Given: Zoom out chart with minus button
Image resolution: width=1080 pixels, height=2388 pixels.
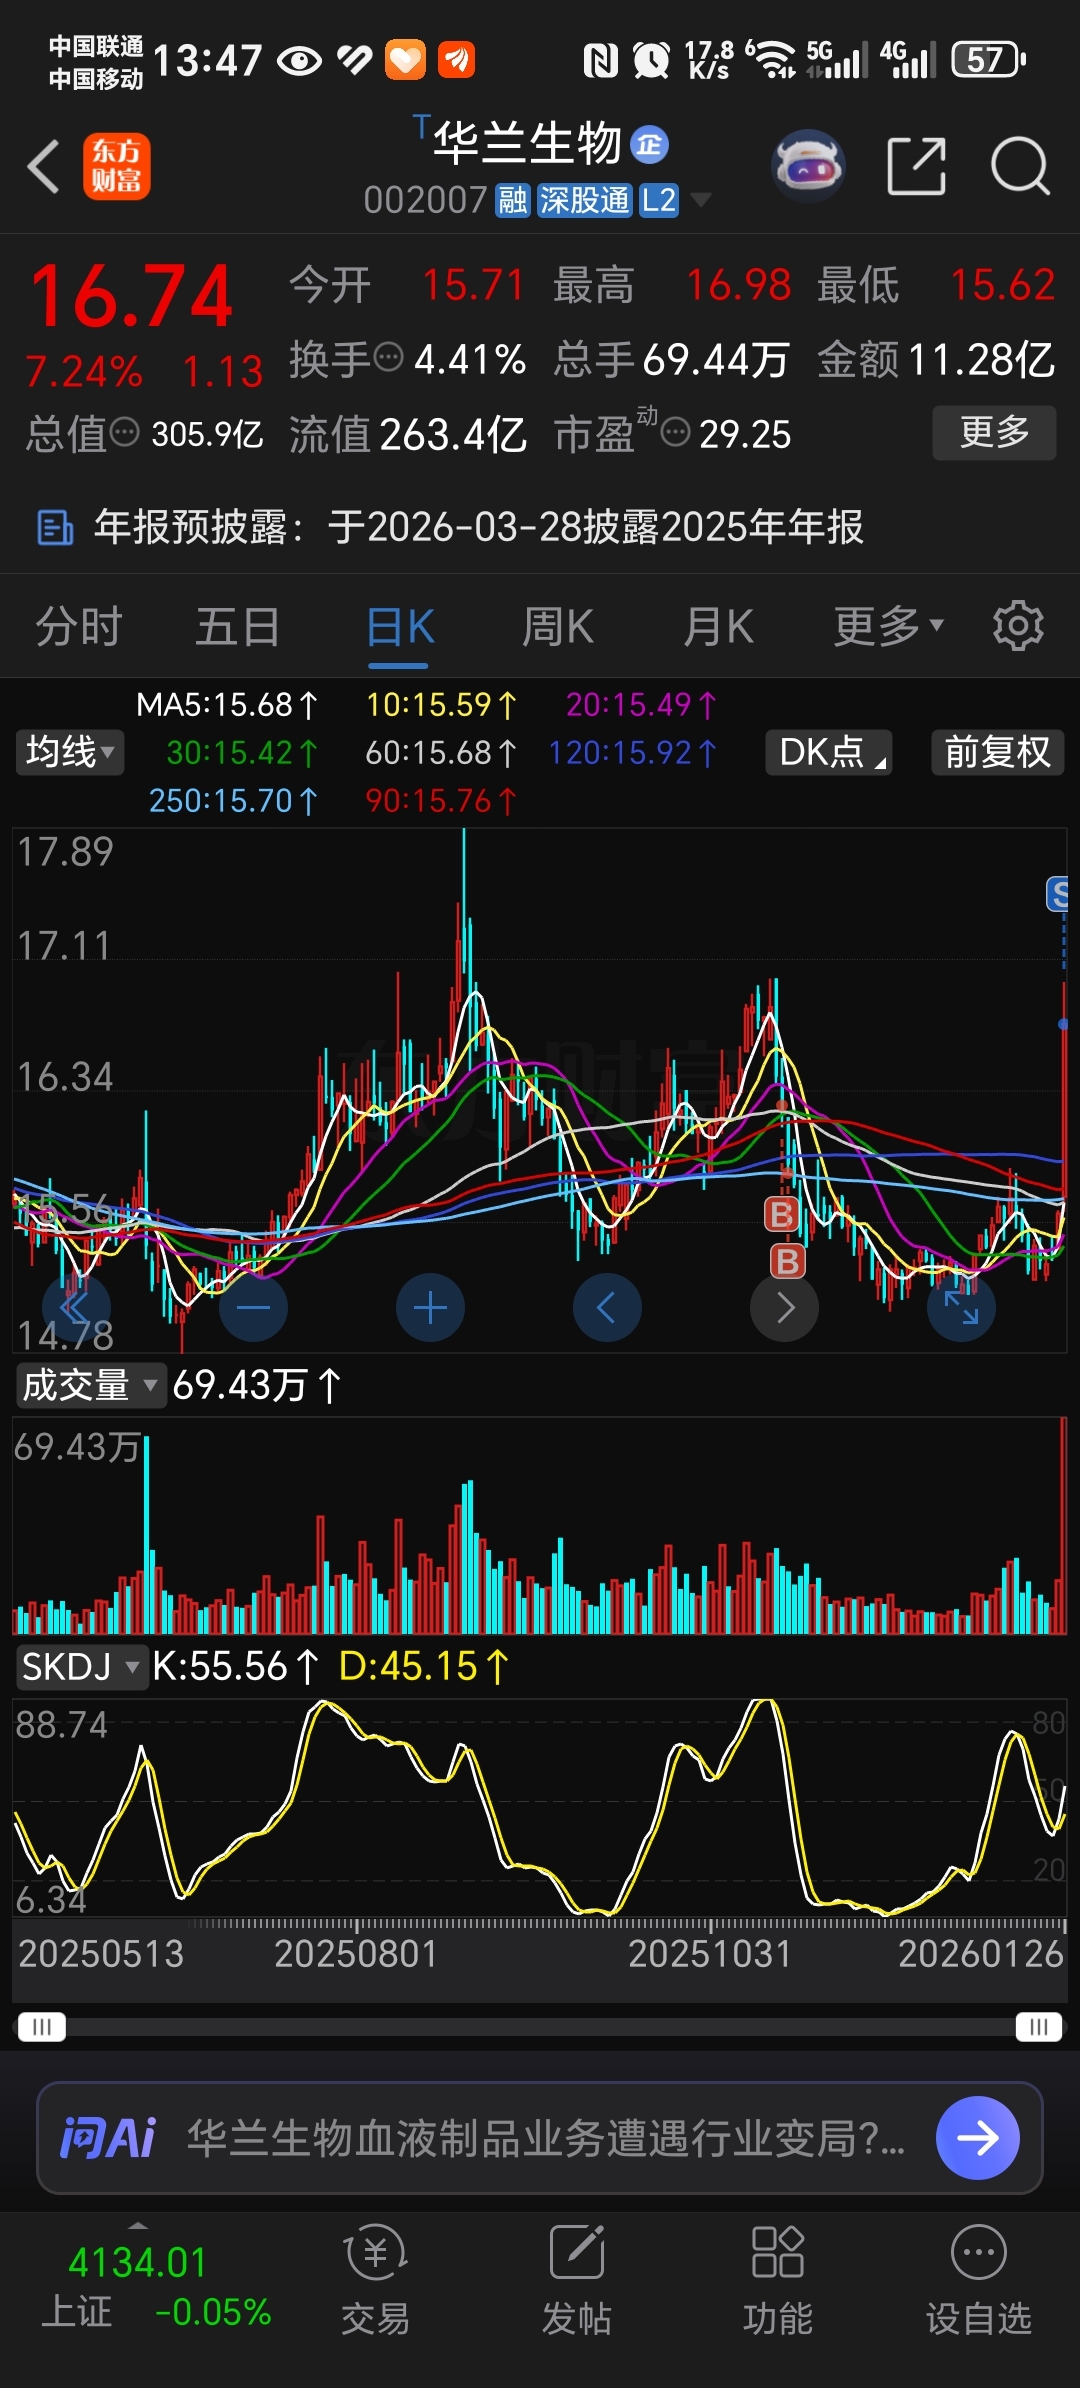Looking at the screenshot, I should point(253,1307).
